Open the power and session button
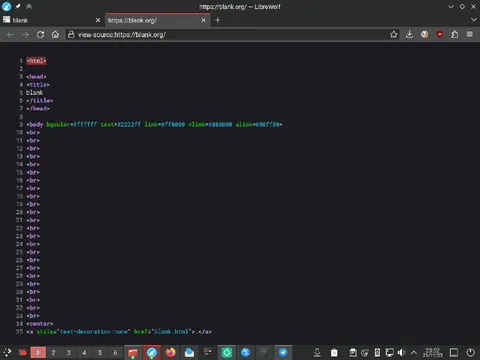The height and width of the screenshot is (360, 480). 471,352
